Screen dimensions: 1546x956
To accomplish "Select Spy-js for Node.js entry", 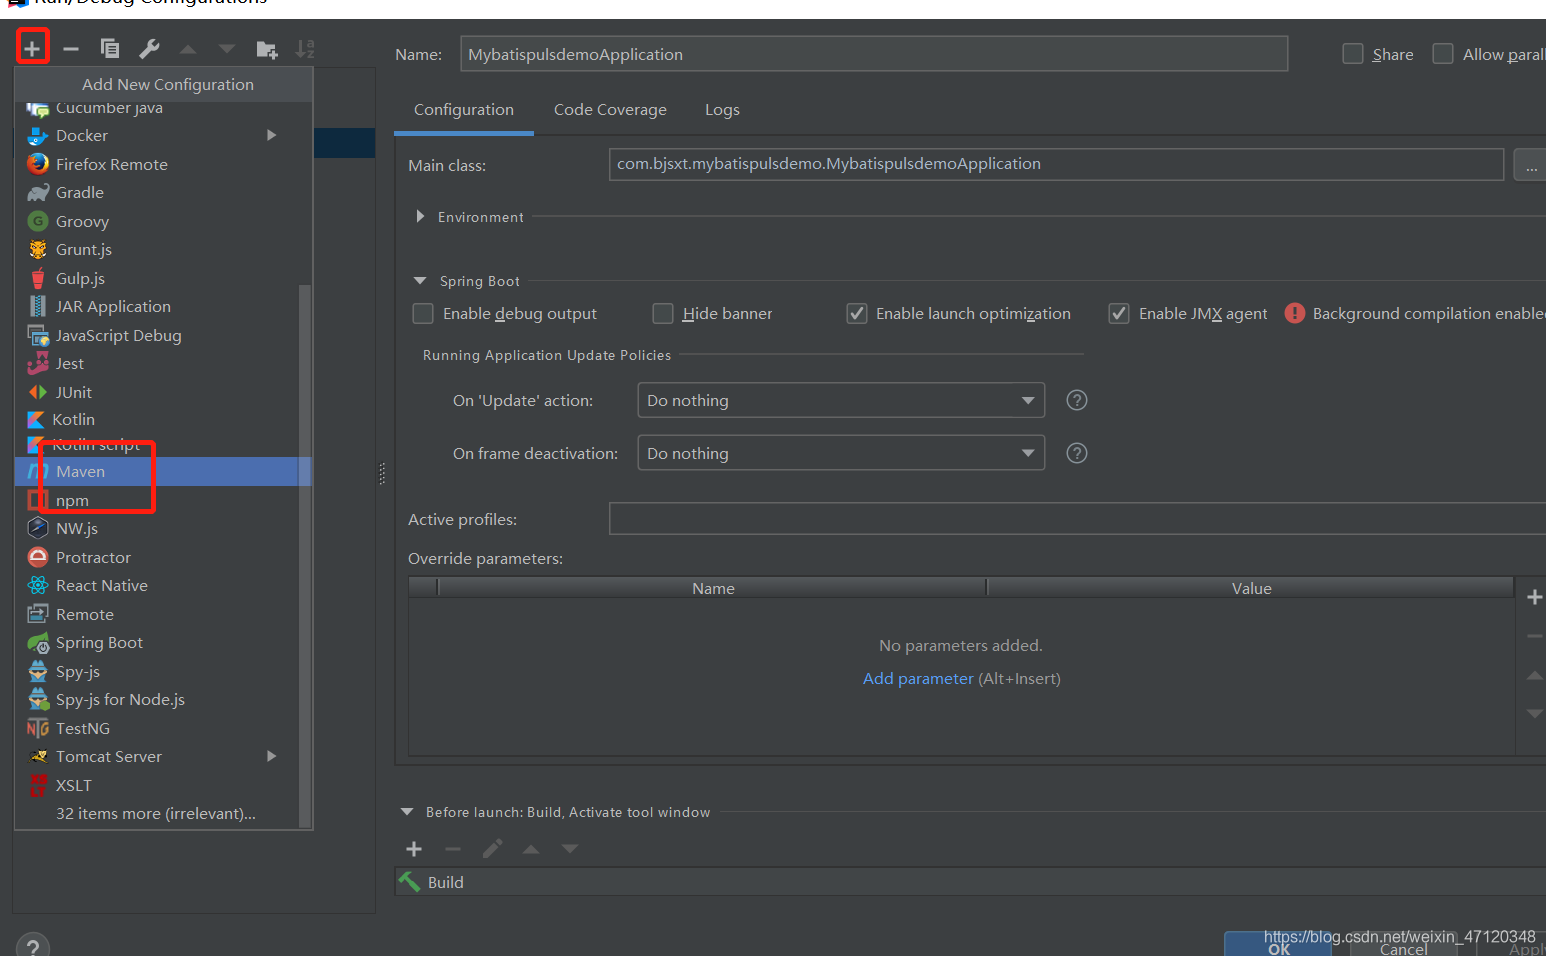I will click(163, 700).
